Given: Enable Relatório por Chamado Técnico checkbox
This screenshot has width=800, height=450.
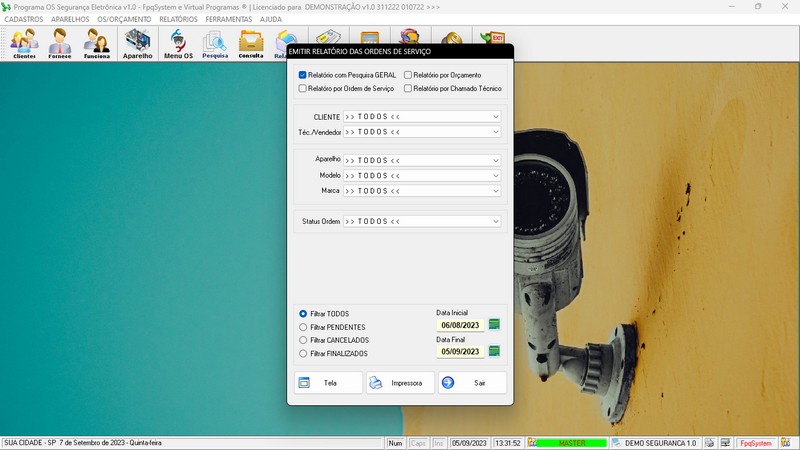Looking at the screenshot, I should pyautogui.click(x=408, y=88).
